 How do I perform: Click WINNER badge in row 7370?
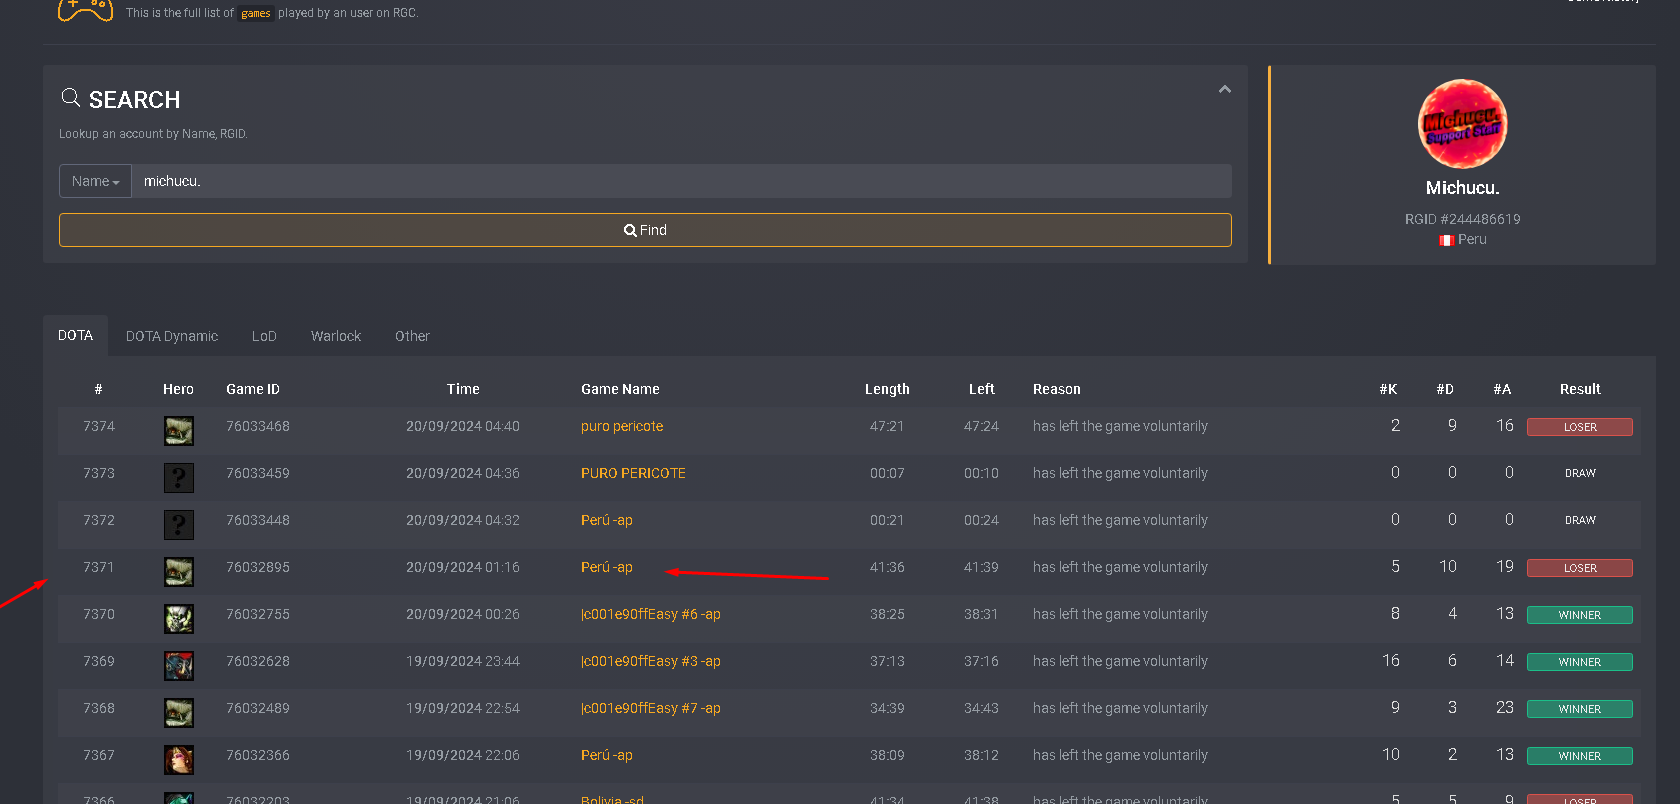[1580, 615]
